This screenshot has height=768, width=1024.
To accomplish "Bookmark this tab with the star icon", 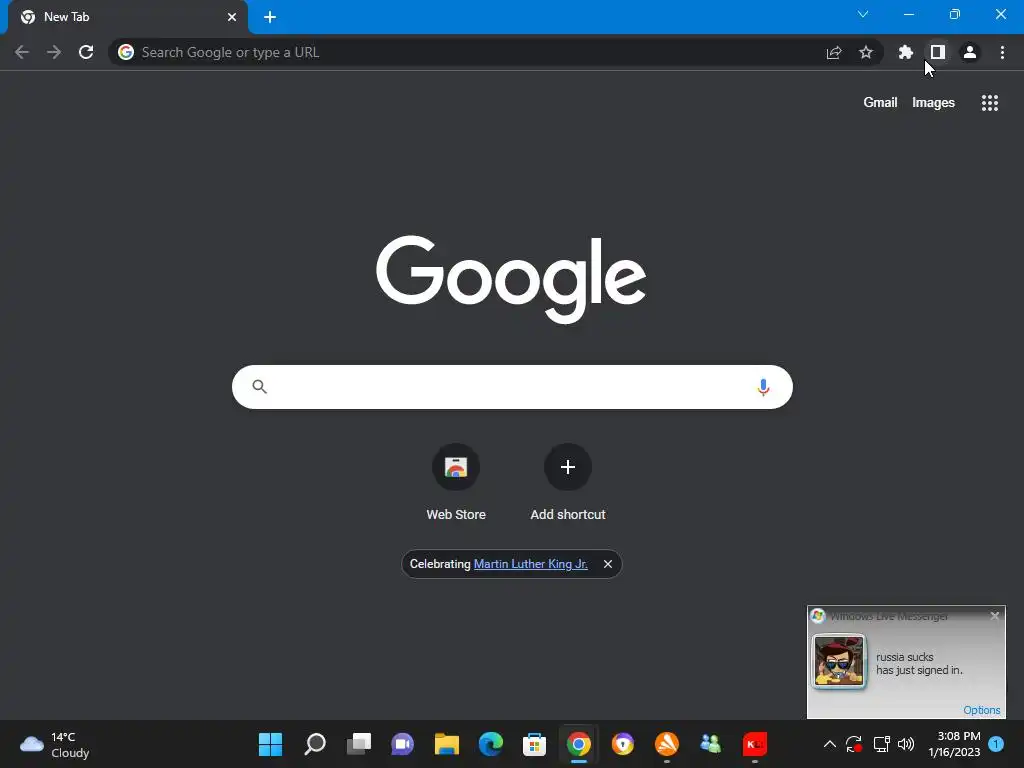I will pyautogui.click(x=866, y=52).
